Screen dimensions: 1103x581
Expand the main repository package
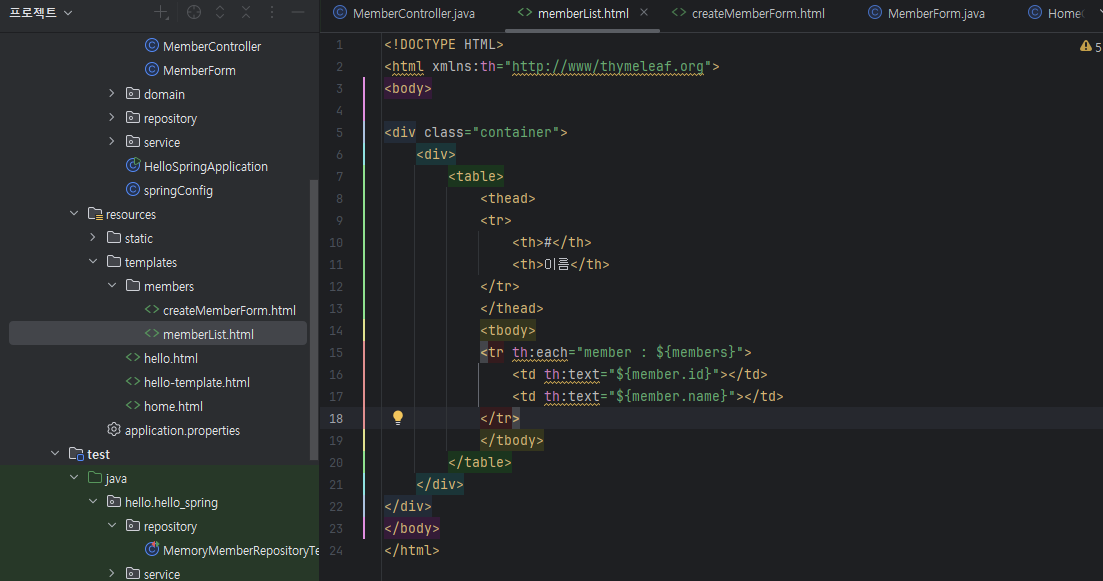112,117
